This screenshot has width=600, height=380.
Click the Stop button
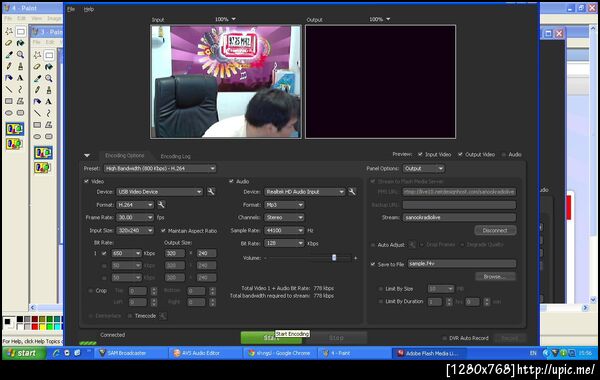click(x=336, y=338)
